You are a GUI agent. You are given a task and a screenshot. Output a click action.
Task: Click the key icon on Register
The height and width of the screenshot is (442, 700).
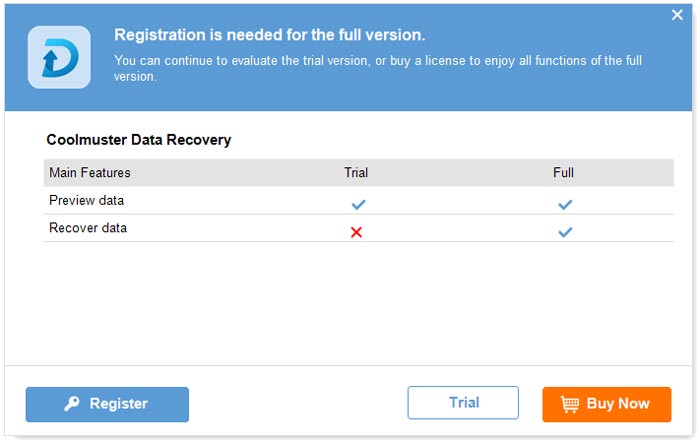[72, 404]
